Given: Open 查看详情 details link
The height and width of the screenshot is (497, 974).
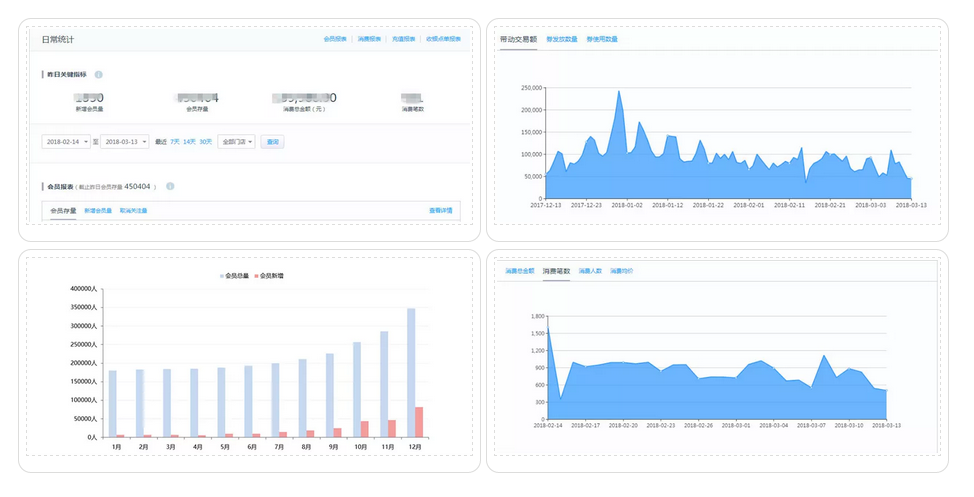Looking at the screenshot, I should click(440, 211).
